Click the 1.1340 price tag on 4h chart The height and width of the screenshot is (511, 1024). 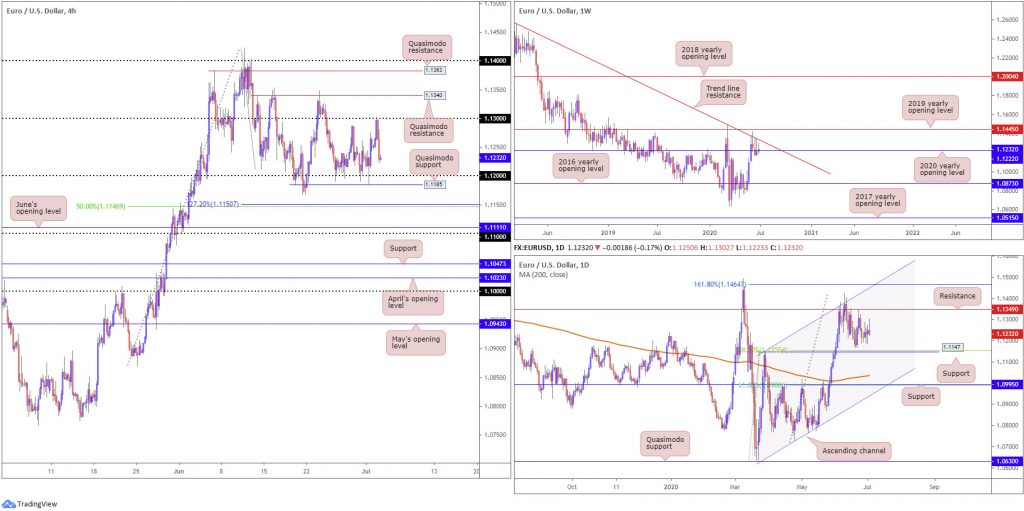pyautogui.click(x=433, y=95)
